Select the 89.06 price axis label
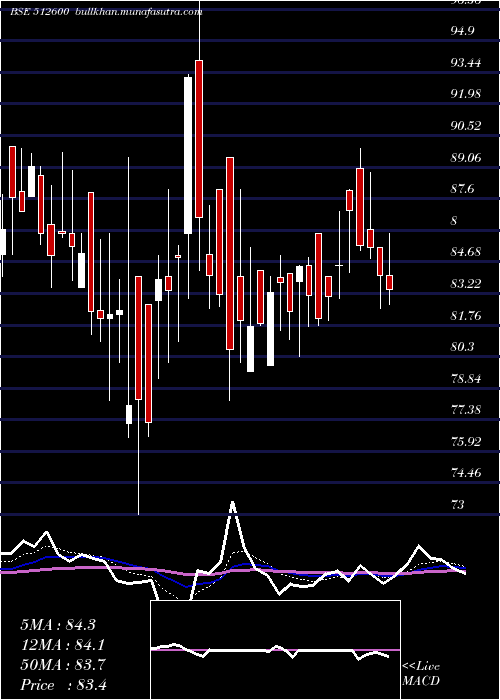500x700 pixels. click(x=466, y=158)
